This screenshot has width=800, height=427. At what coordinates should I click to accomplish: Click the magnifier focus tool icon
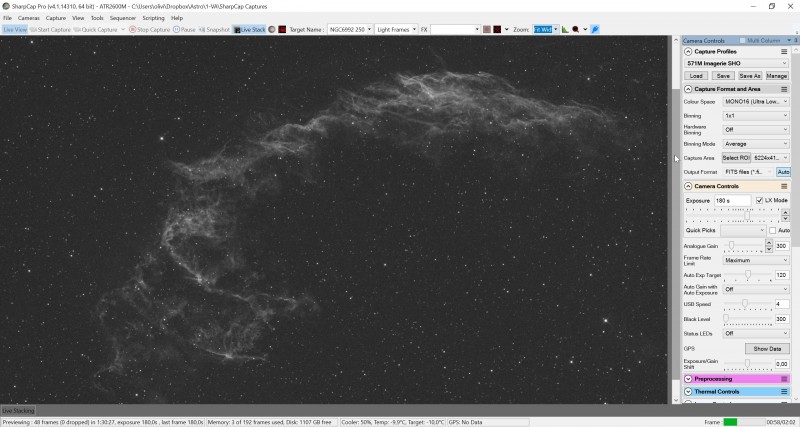click(x=576, y=30)
